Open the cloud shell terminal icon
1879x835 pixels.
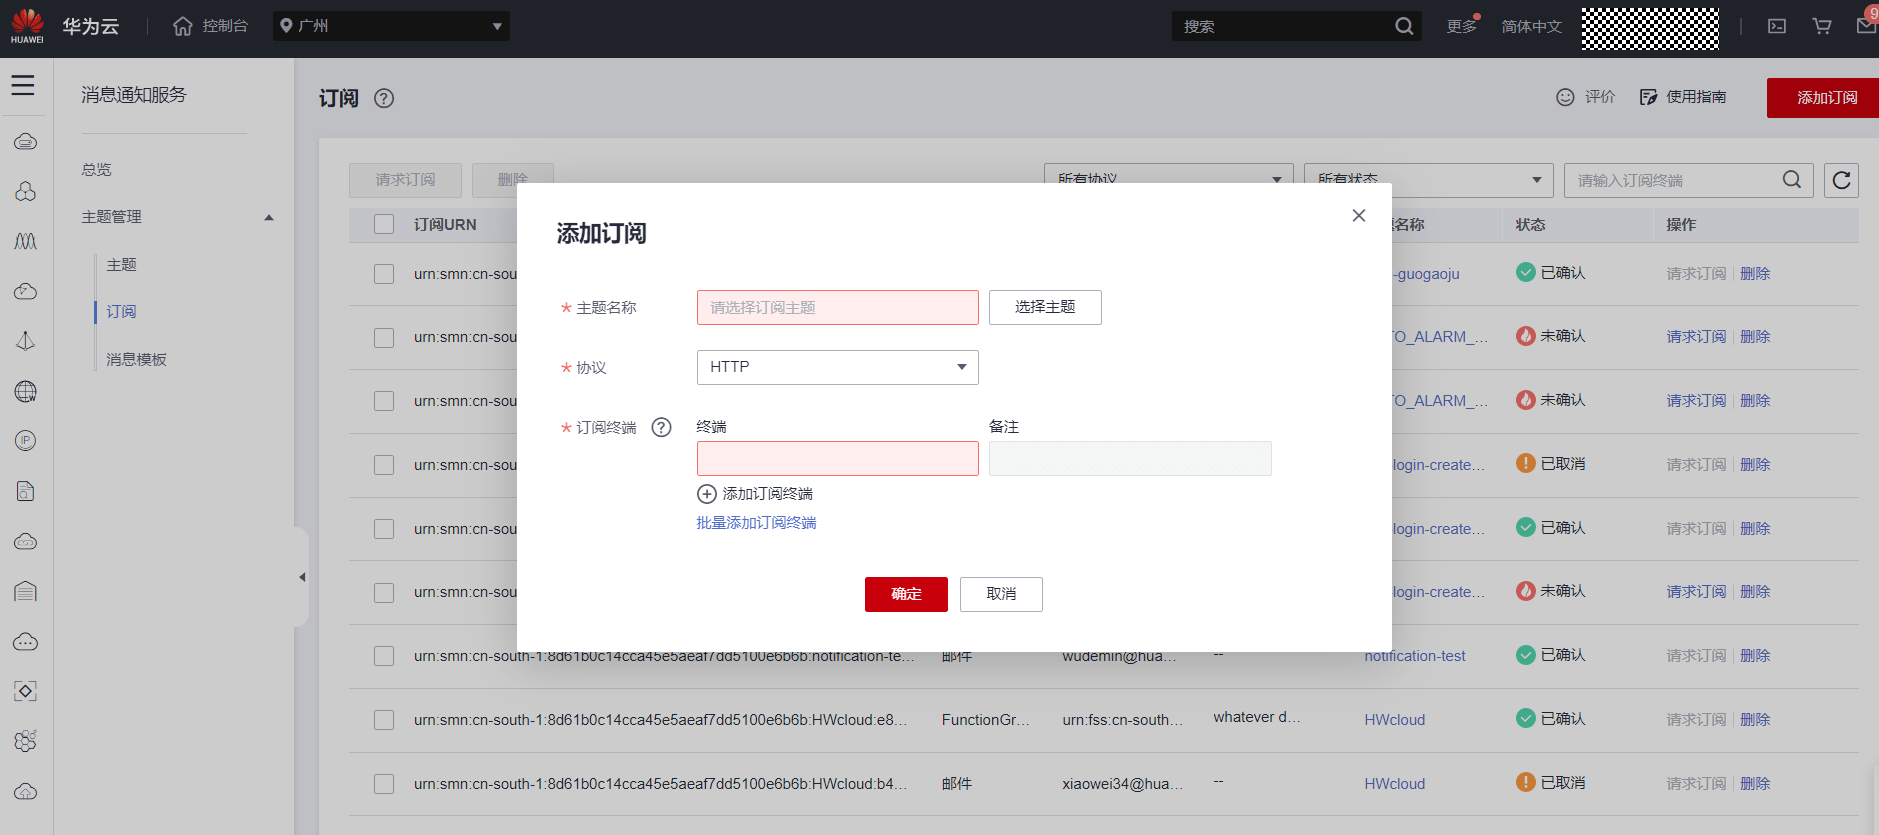(1777, 26)
